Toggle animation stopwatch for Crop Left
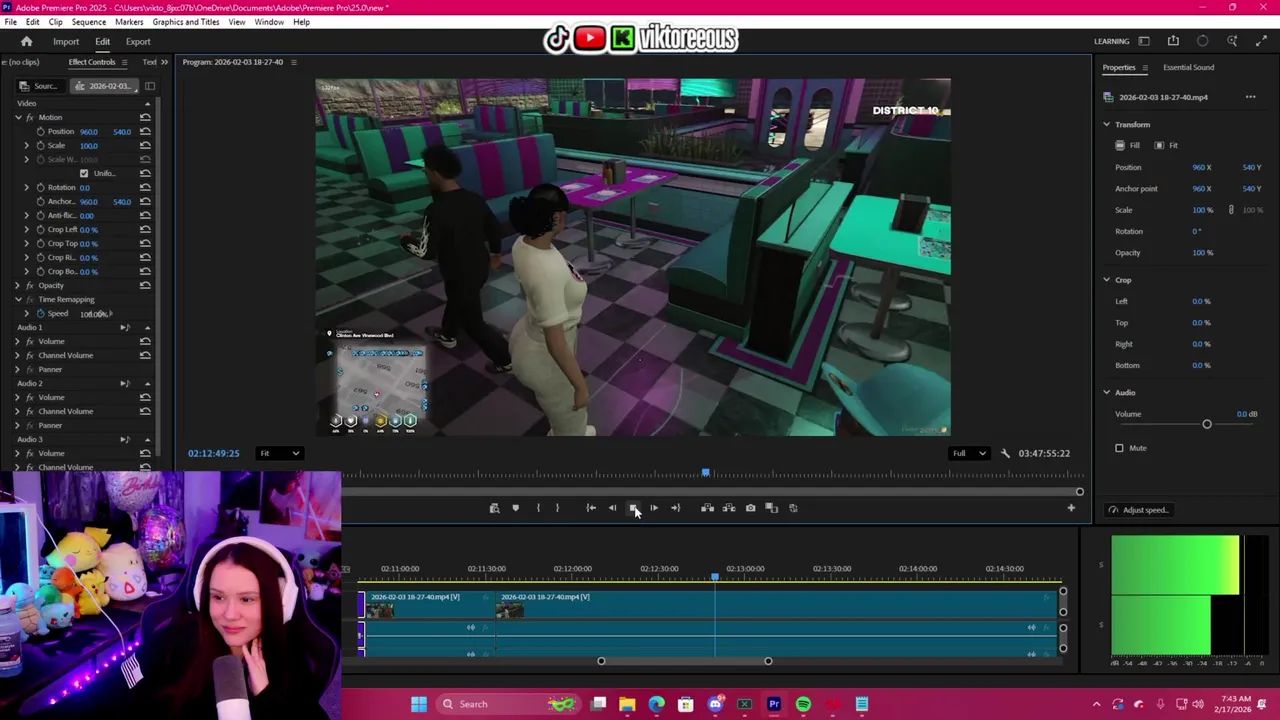 41,229
